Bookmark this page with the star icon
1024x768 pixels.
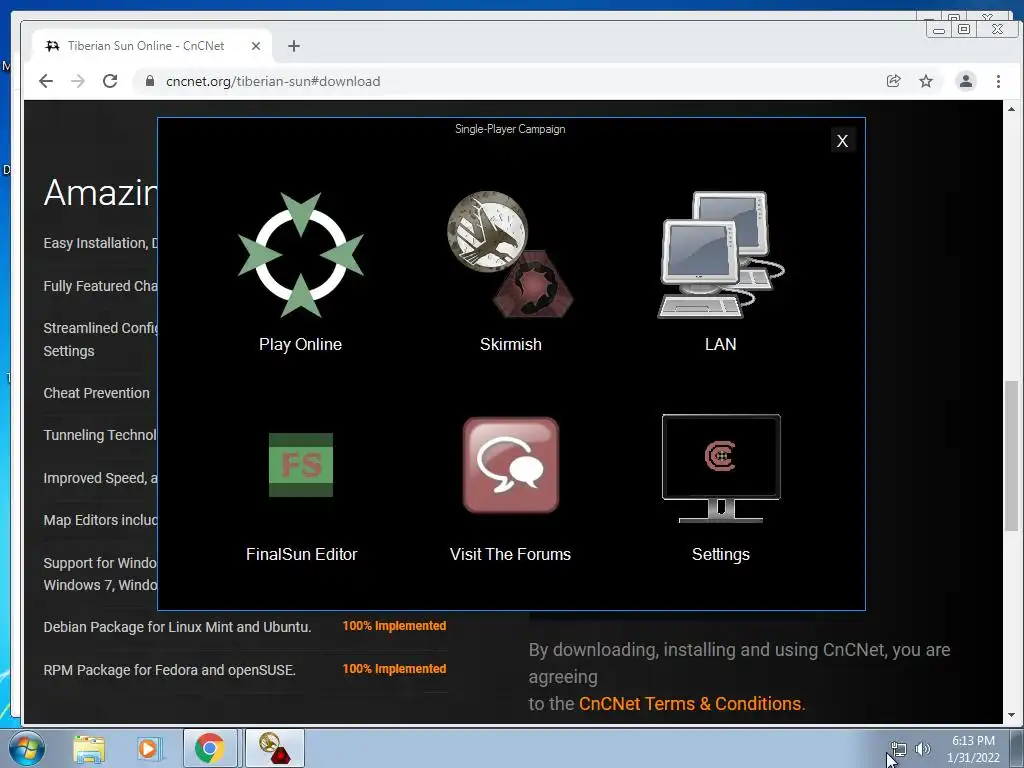[x=926, y=81]
